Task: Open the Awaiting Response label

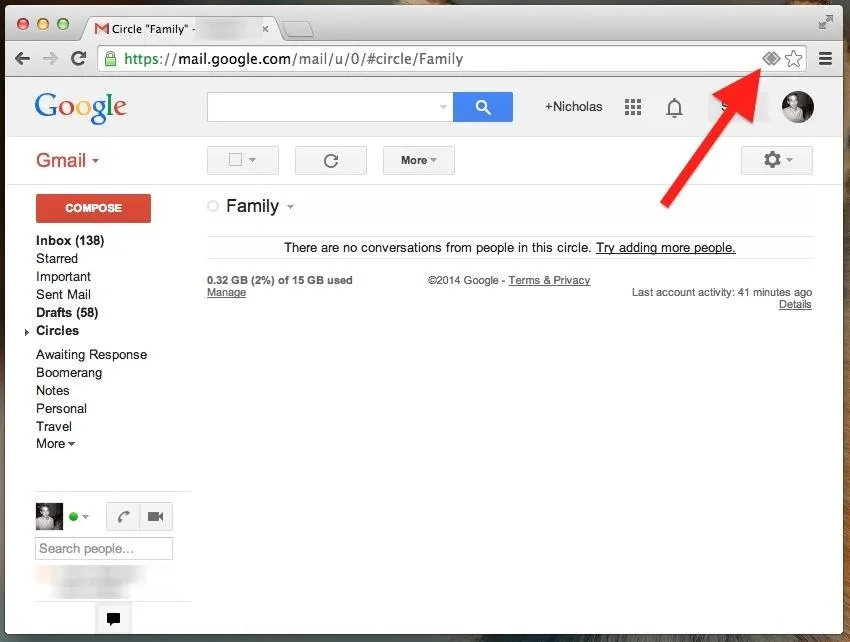Action: (x=92, y=355)
